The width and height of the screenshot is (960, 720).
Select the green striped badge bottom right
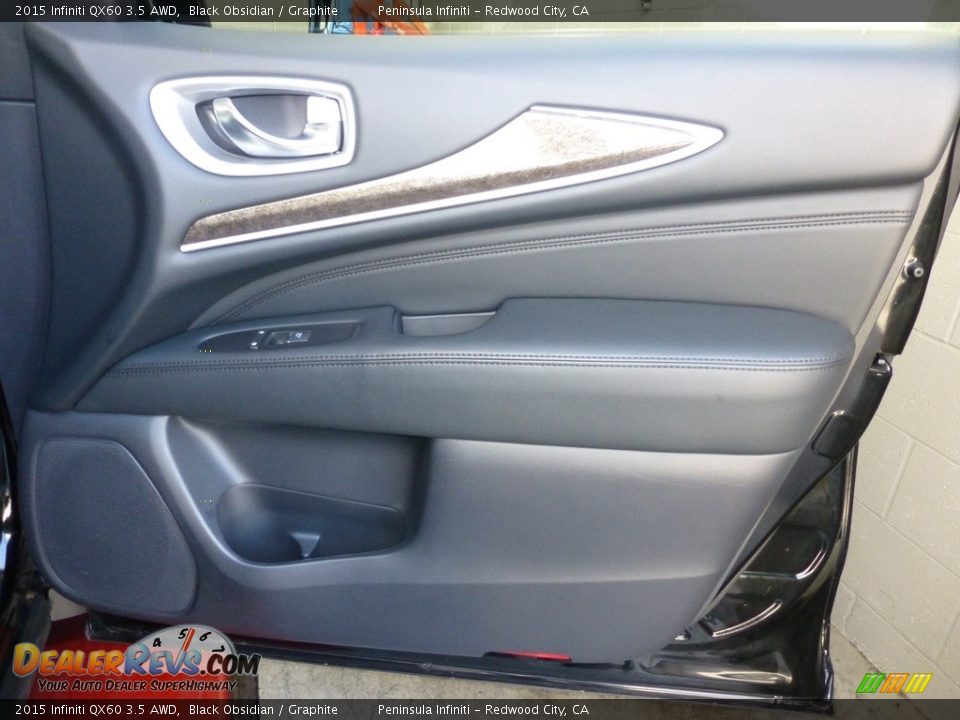click(872, 682)
